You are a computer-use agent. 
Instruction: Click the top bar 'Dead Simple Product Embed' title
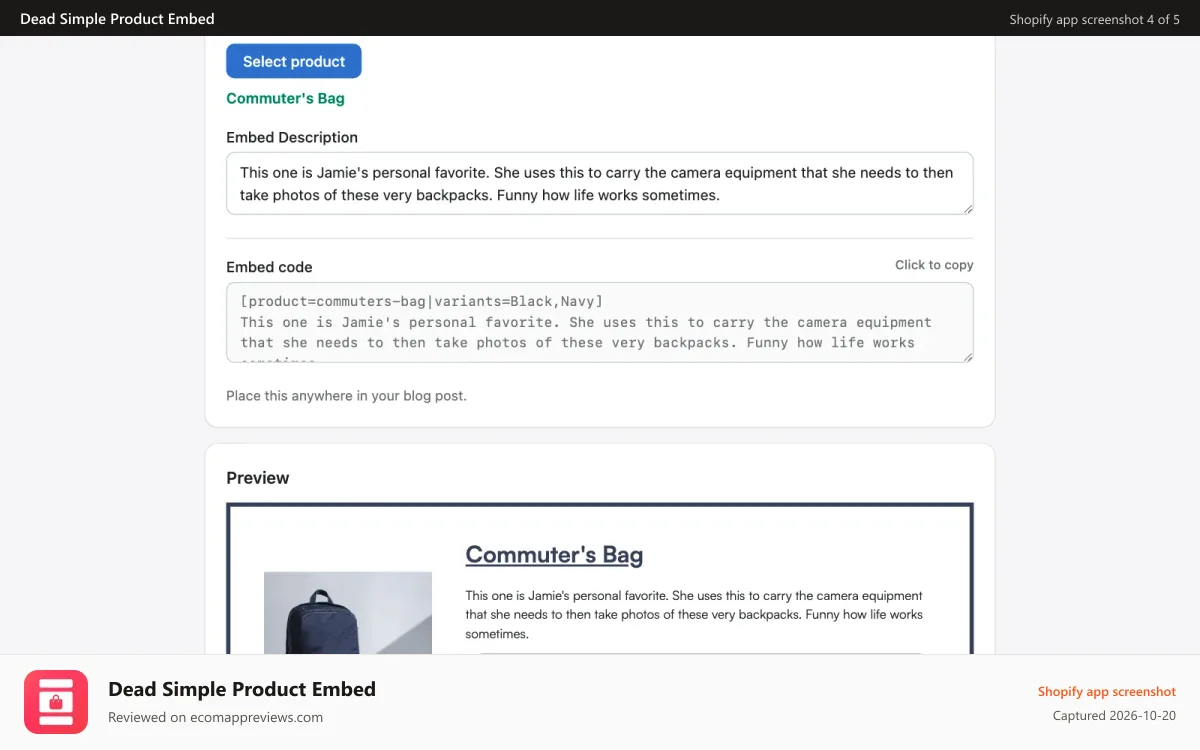[x=117, y=19]
